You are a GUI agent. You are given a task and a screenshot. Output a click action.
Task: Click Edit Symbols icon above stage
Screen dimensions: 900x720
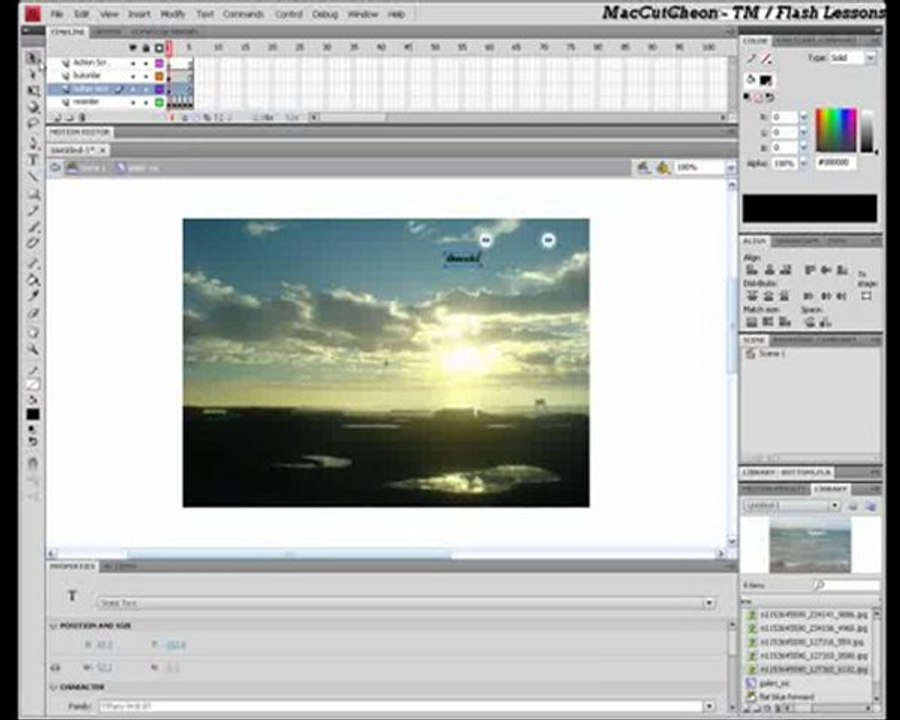(664, 168)
